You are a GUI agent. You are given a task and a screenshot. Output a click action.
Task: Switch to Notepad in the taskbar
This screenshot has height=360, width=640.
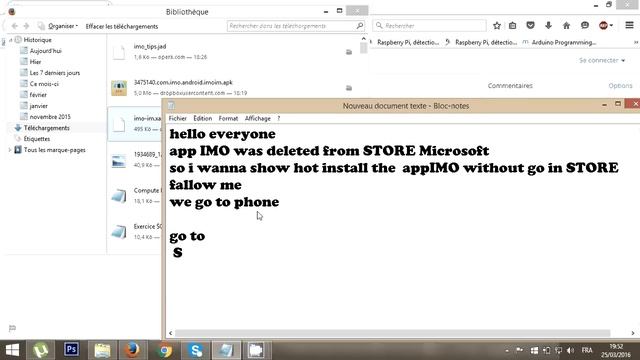[226, 350]
